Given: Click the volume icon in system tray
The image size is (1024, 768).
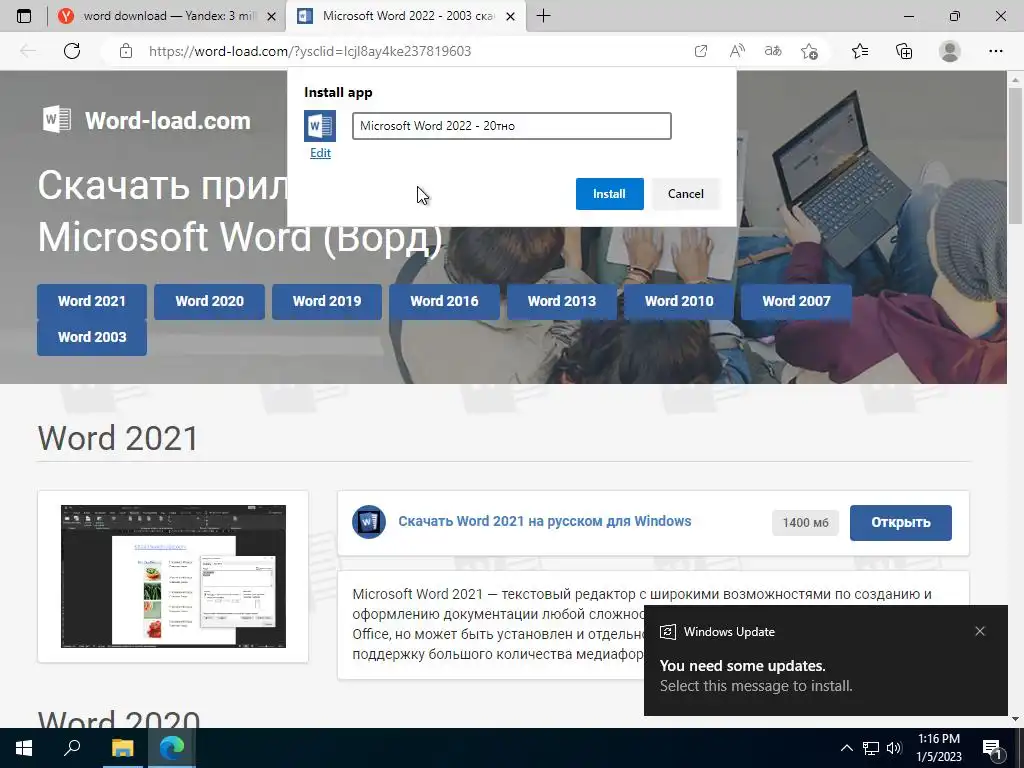Looking at the screenshot, I should point(894,748).
